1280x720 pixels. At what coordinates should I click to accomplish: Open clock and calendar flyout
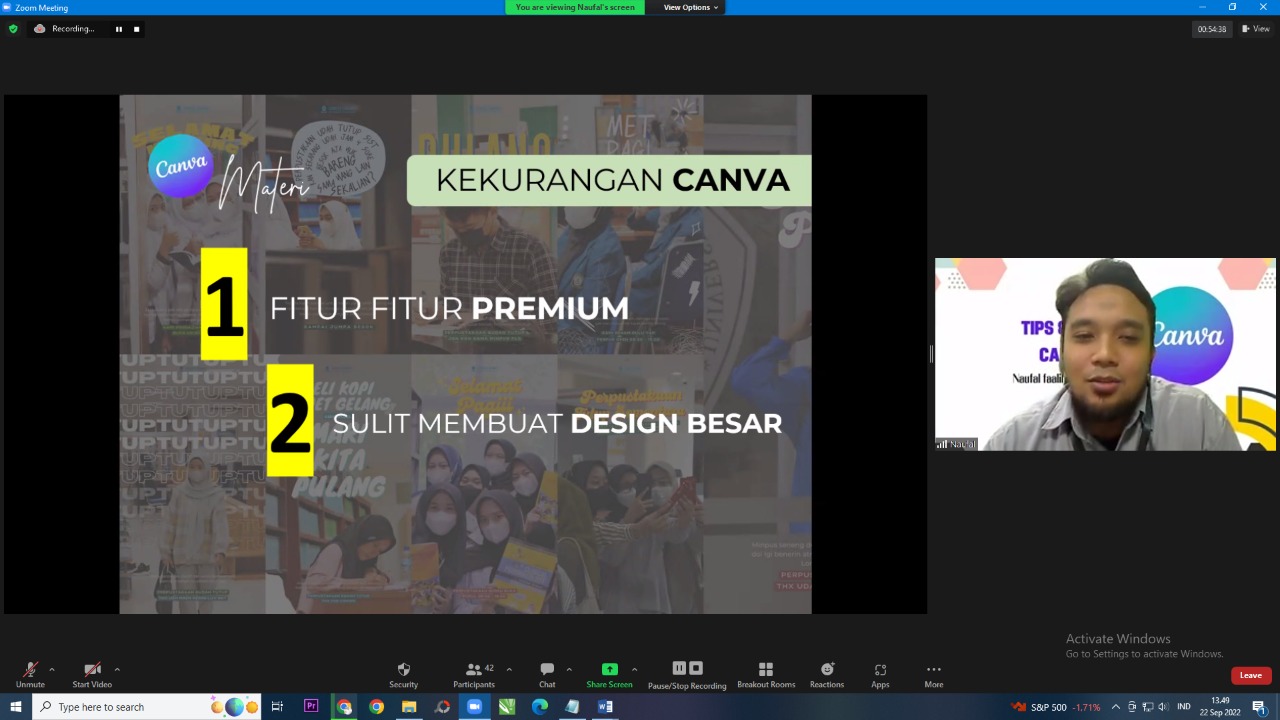click(1220, 706)
